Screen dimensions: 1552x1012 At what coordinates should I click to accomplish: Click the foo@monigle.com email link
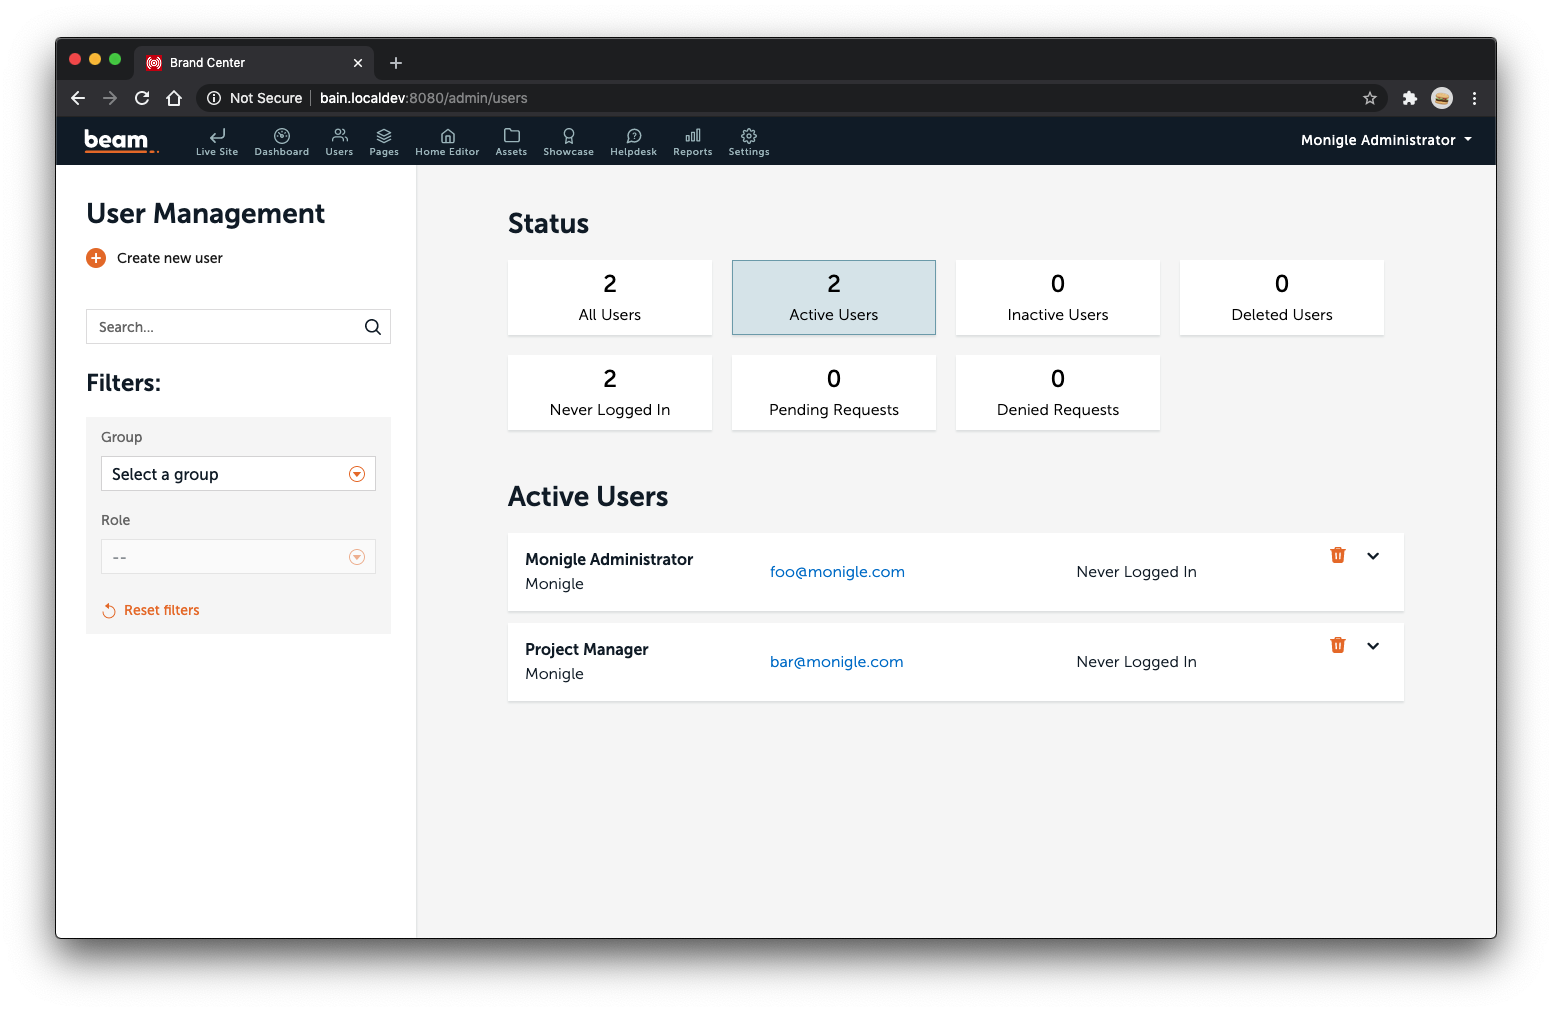[x=837, y=572]
